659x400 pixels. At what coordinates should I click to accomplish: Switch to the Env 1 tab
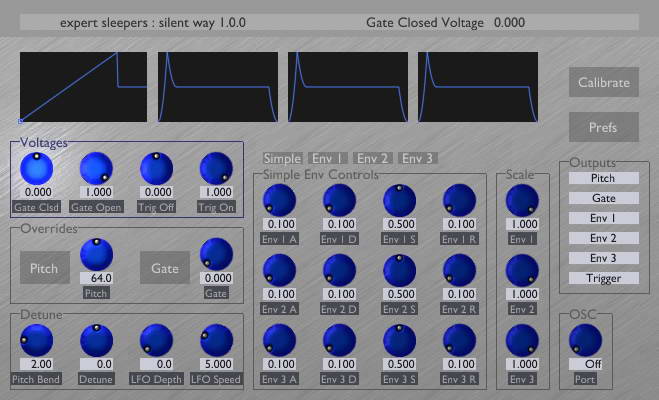click(327, 158)
